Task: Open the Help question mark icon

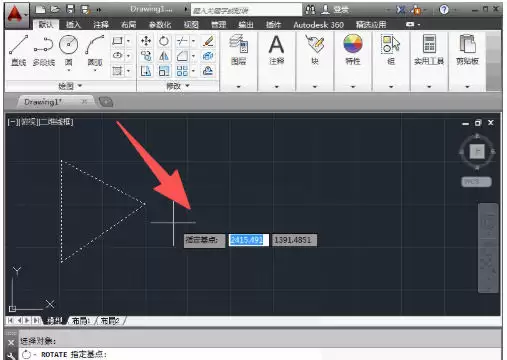Action: coord(444,10)
